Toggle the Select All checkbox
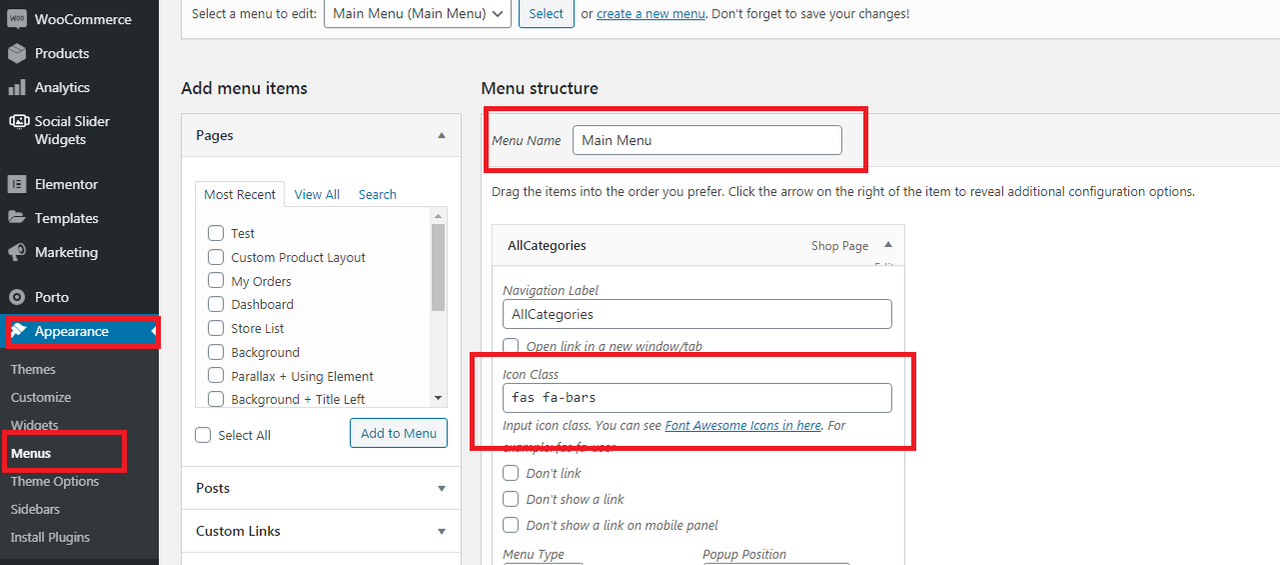Image resolution: width=1280 pixels, height=565 pixels. 203,435
